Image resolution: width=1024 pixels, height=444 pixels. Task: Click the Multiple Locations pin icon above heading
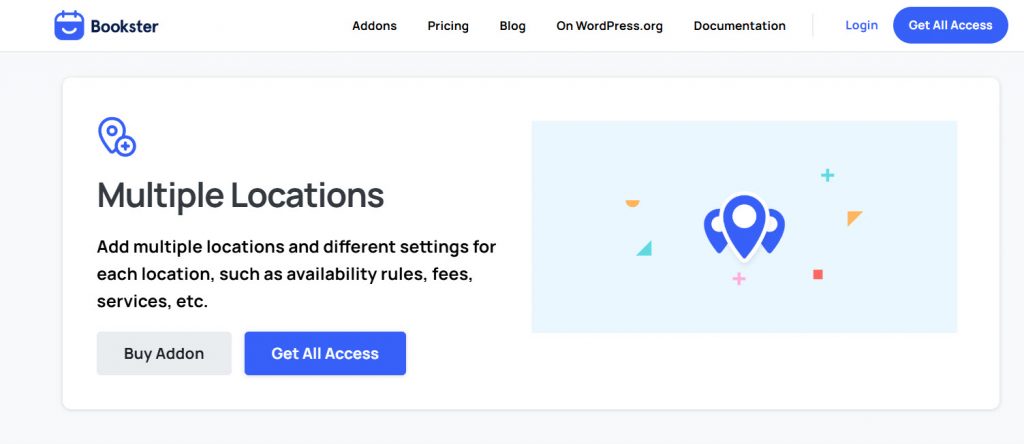tap(116, 137)
